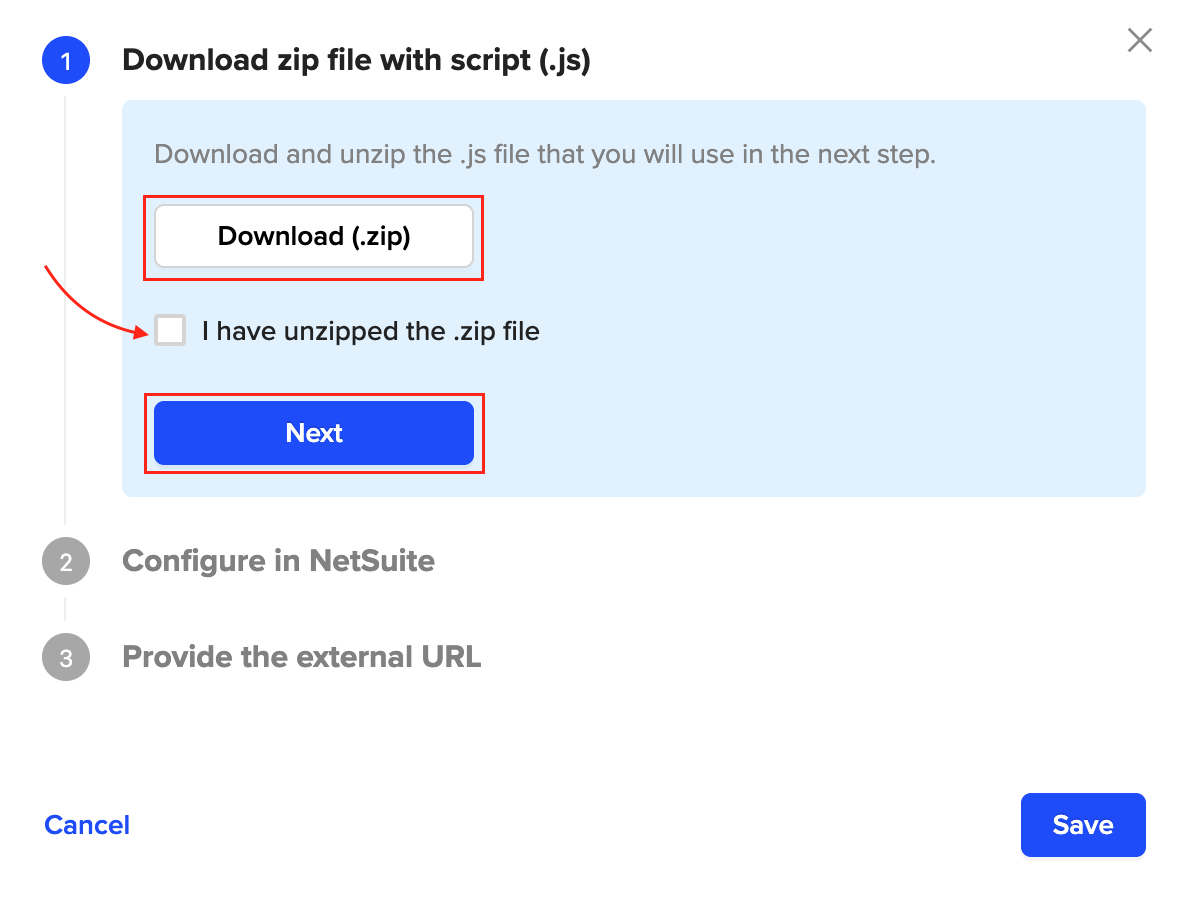Click 'Download zip file with script' heading
This screenshot has height=900, width=1186.
pyautogui.click(x=356, y=62)
